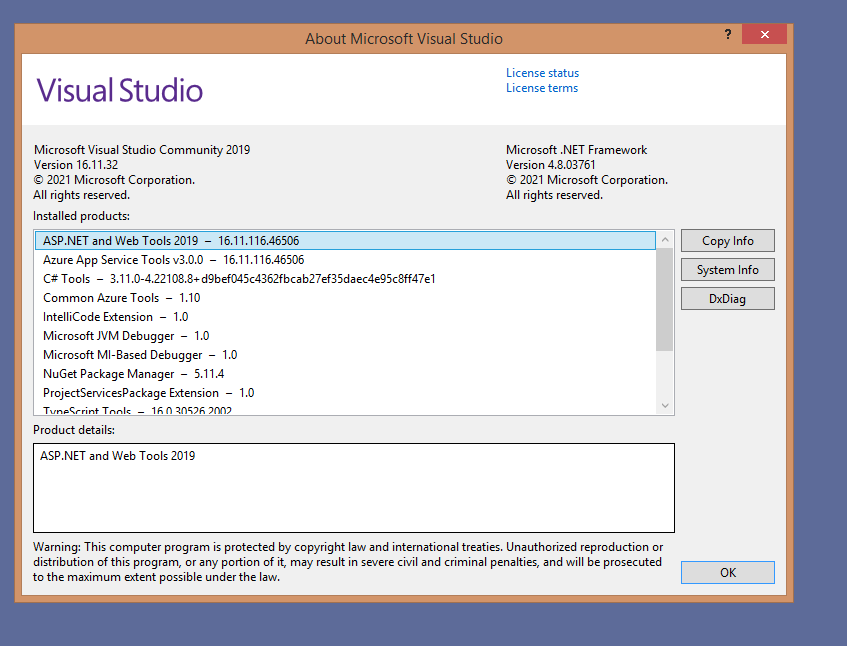
Task: Click the help question mark icon
Action: tap(728, 35)
